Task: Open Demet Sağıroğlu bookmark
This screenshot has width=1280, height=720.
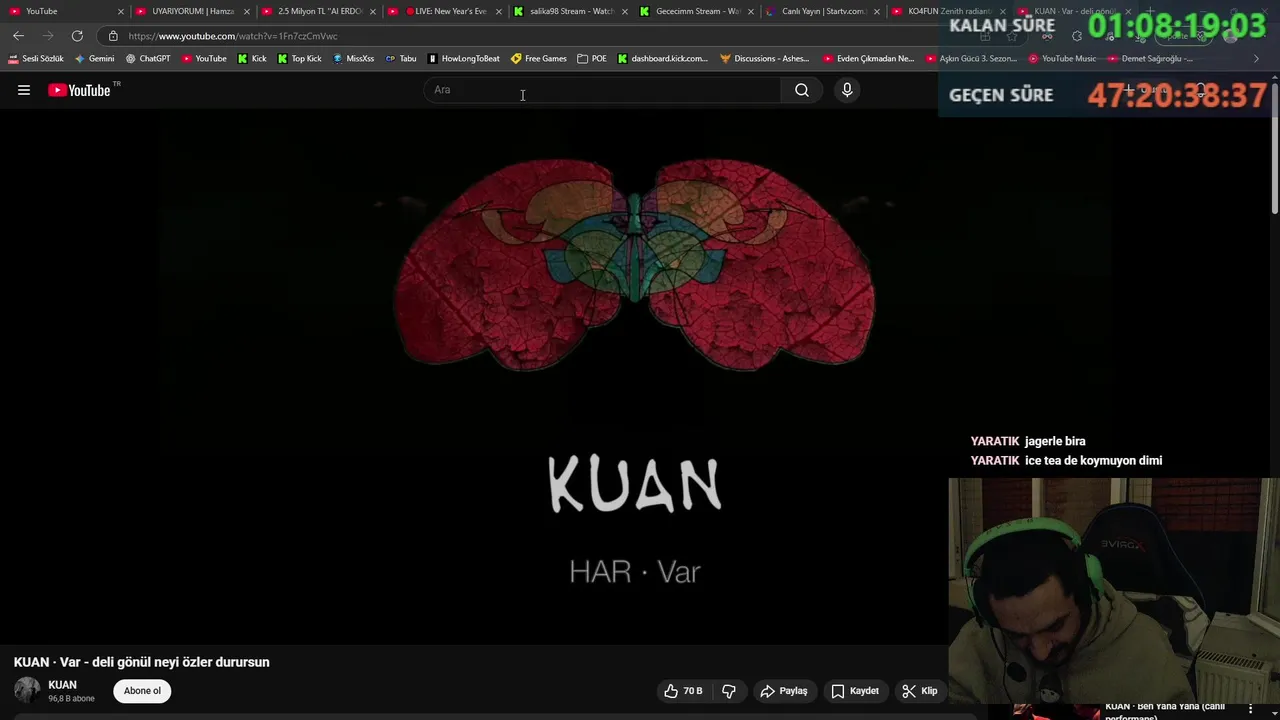Action: (x=1150, y=59)
